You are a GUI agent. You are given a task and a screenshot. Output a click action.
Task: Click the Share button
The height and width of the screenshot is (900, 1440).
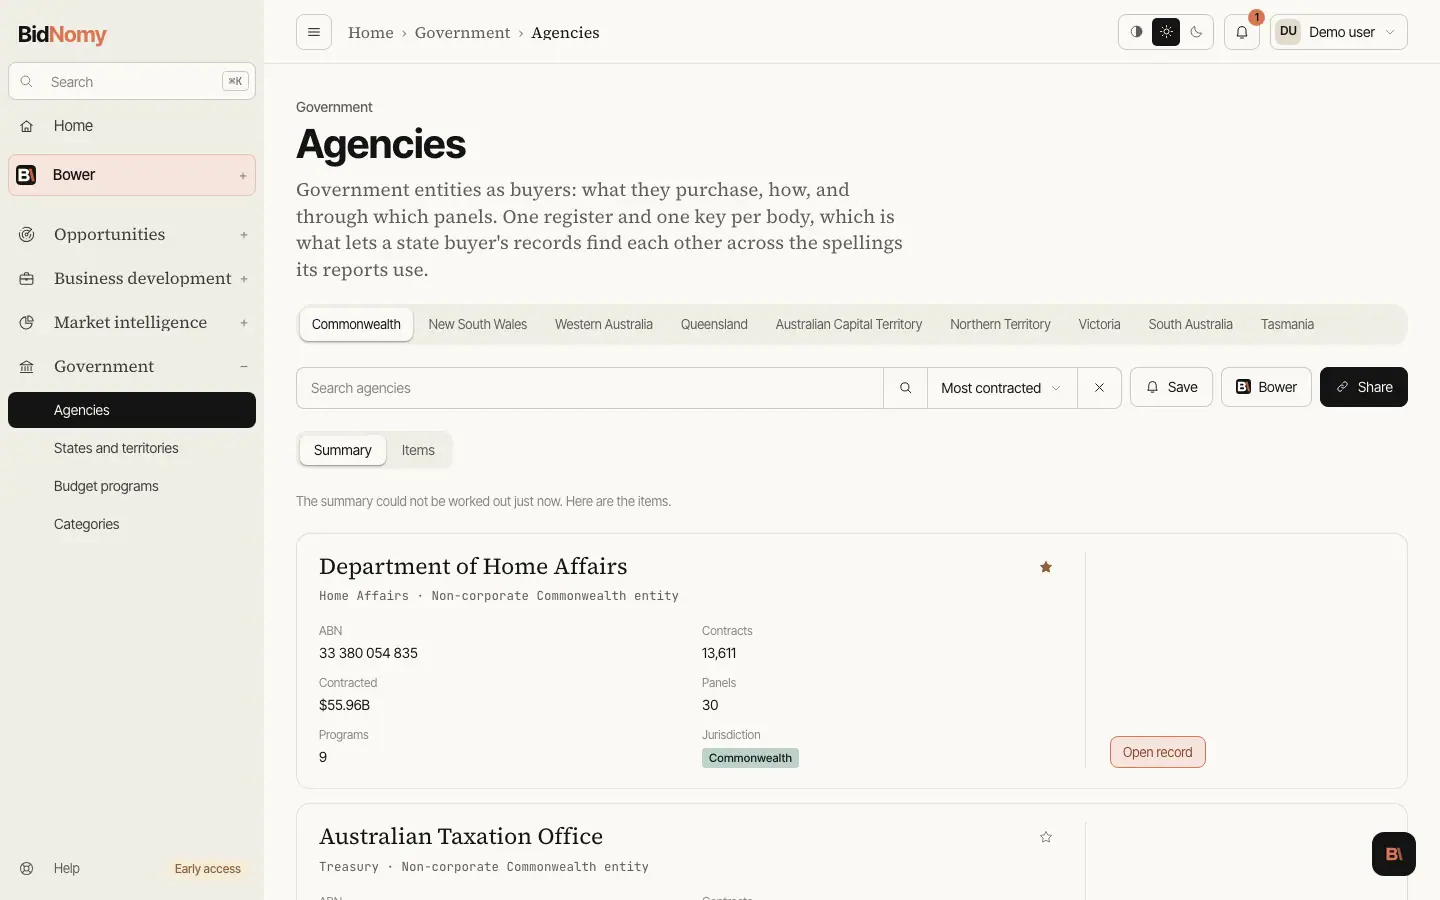[1364, 387]
